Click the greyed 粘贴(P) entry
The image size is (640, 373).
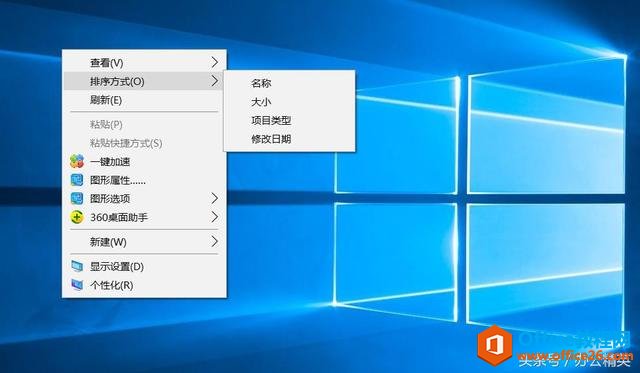click(144, 124)
